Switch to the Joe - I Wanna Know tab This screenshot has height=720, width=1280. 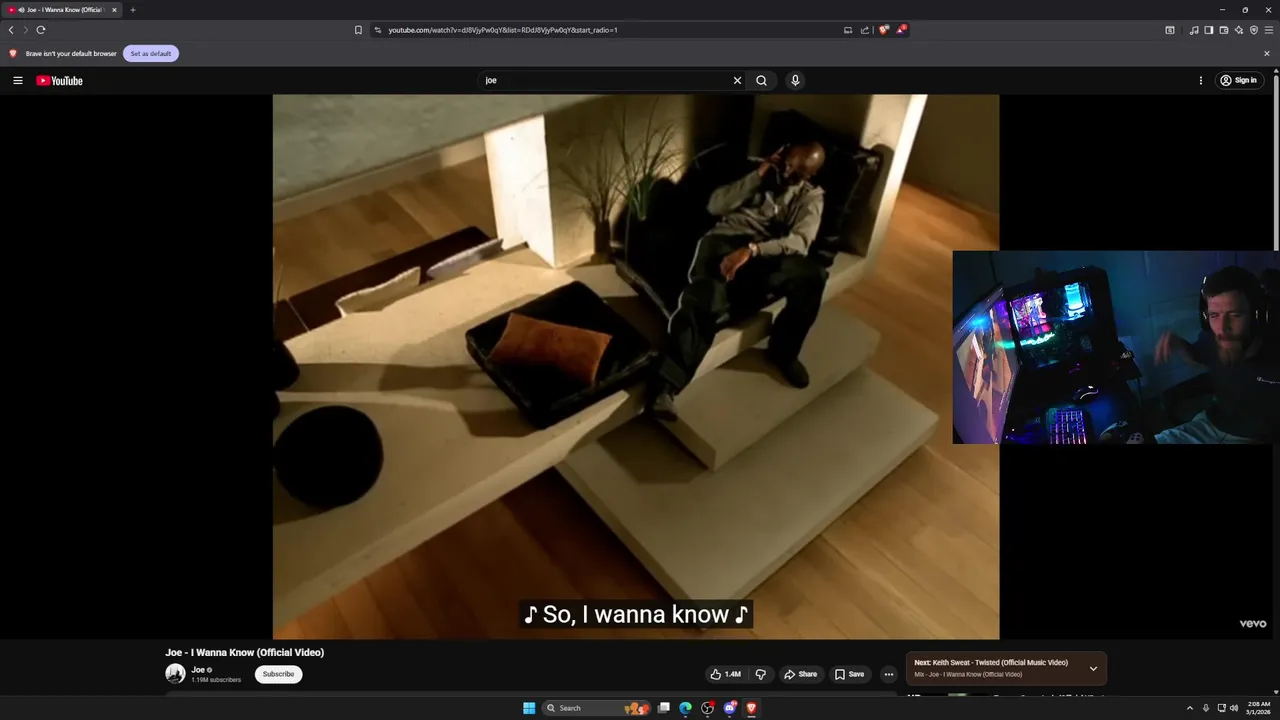63,10
